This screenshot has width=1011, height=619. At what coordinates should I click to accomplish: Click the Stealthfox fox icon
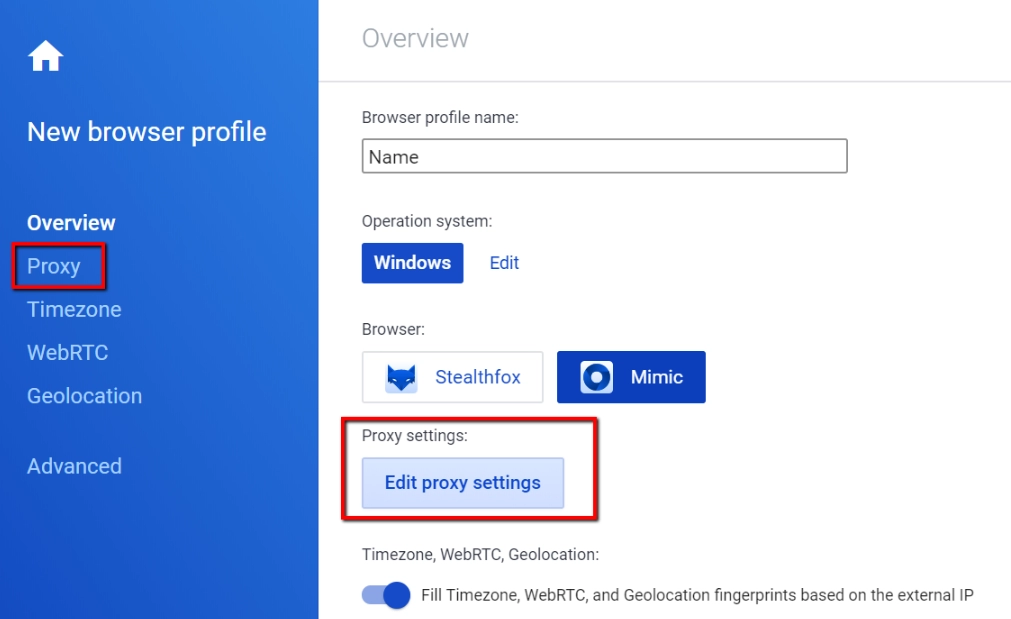tap(401, 377)
